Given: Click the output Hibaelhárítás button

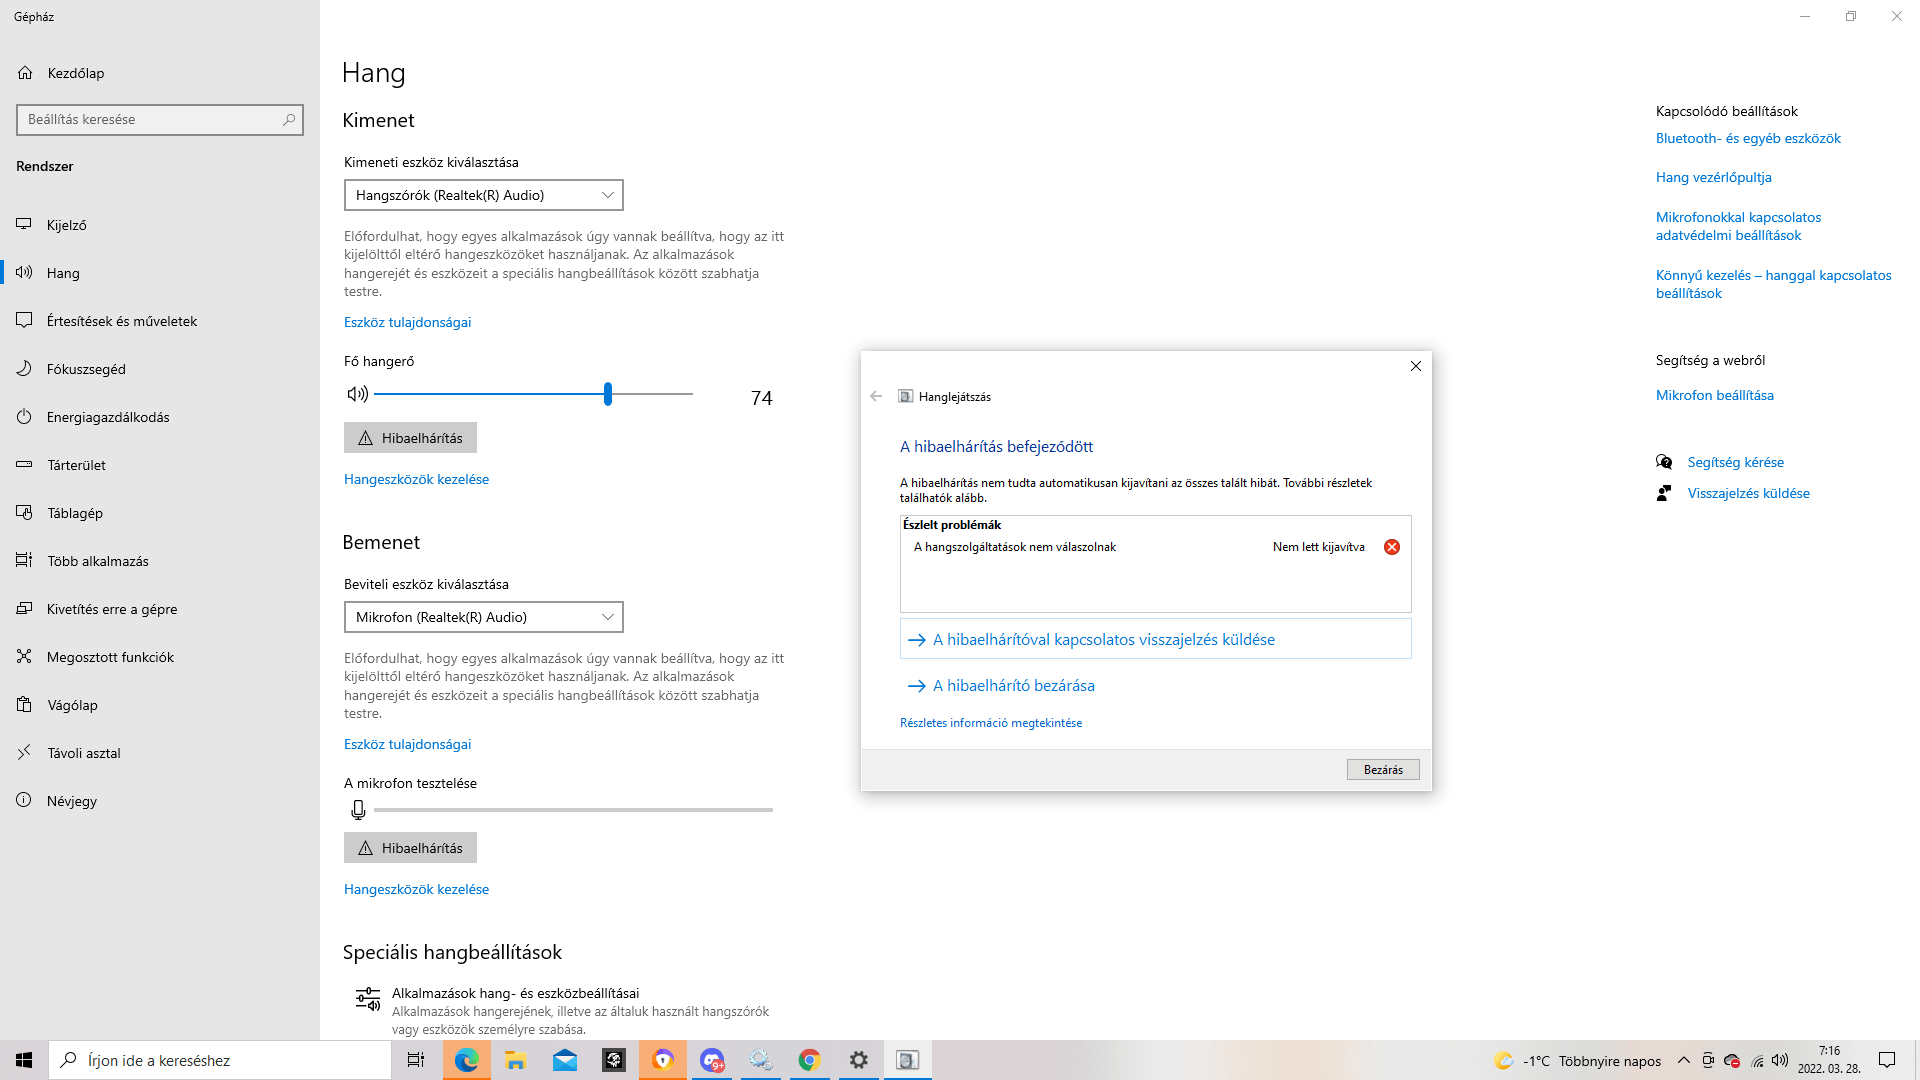Looking at the screenshot, I should point(410,438).
